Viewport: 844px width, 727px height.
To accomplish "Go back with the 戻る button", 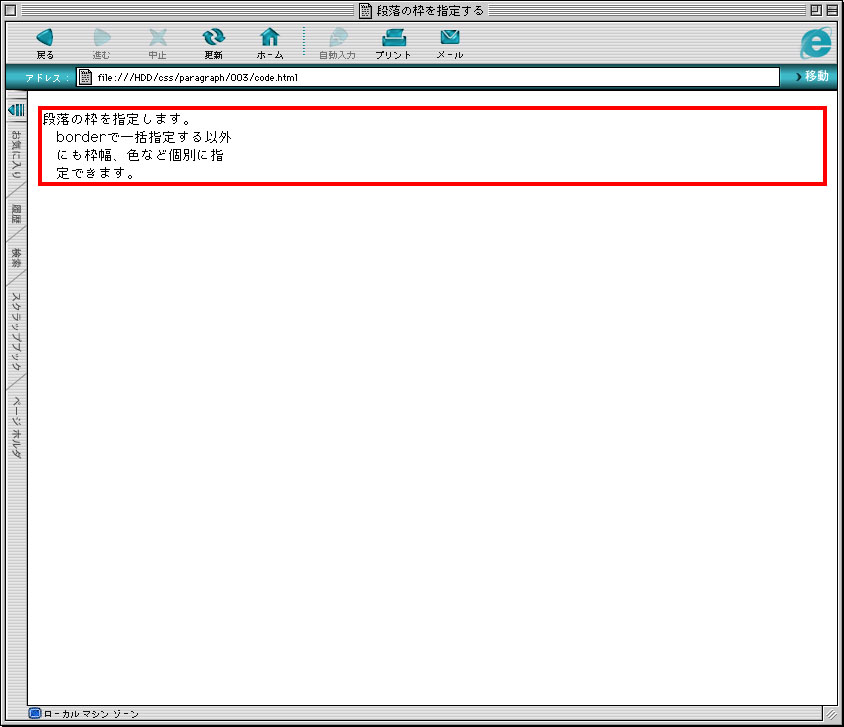I will point(45,44).
